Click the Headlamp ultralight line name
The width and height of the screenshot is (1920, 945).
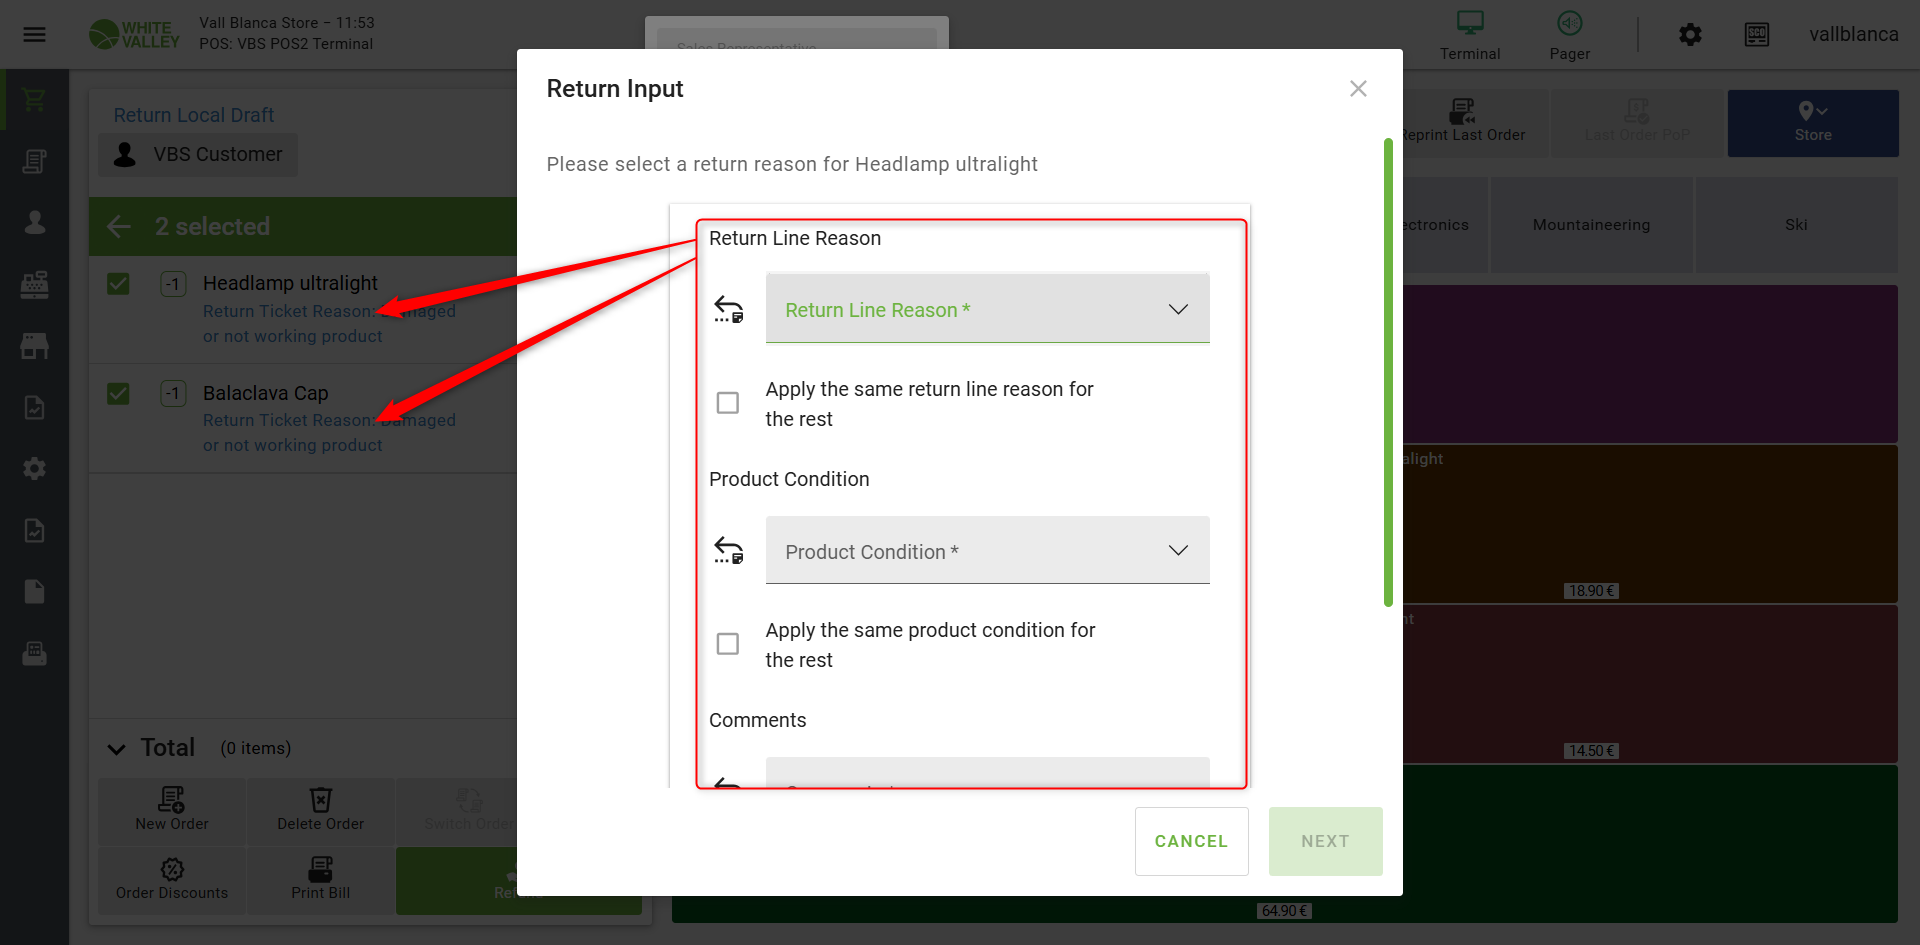(290, 283)
